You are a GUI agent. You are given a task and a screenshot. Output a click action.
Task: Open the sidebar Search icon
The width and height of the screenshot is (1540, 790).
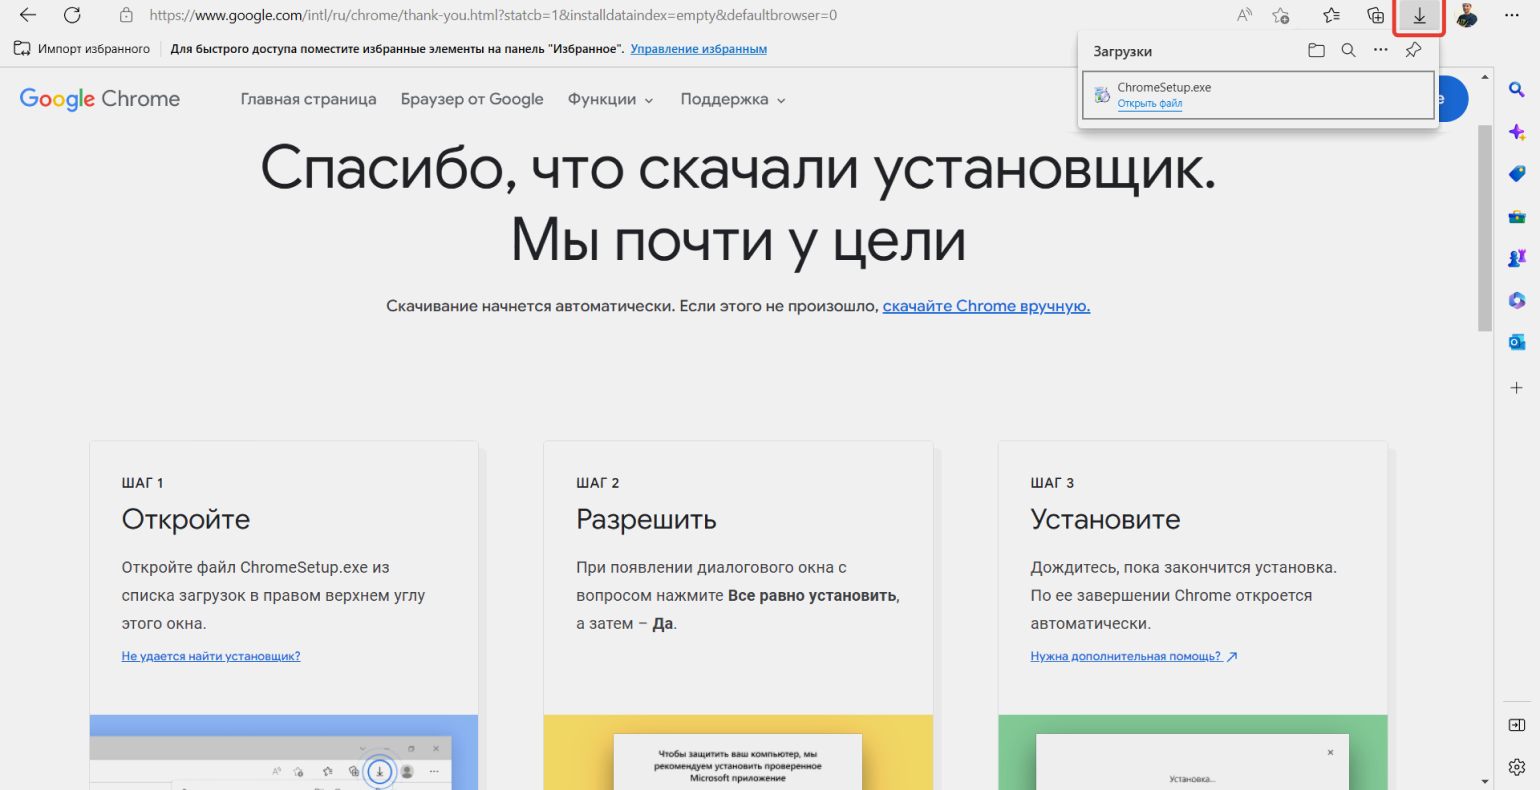coord(1517,89)
